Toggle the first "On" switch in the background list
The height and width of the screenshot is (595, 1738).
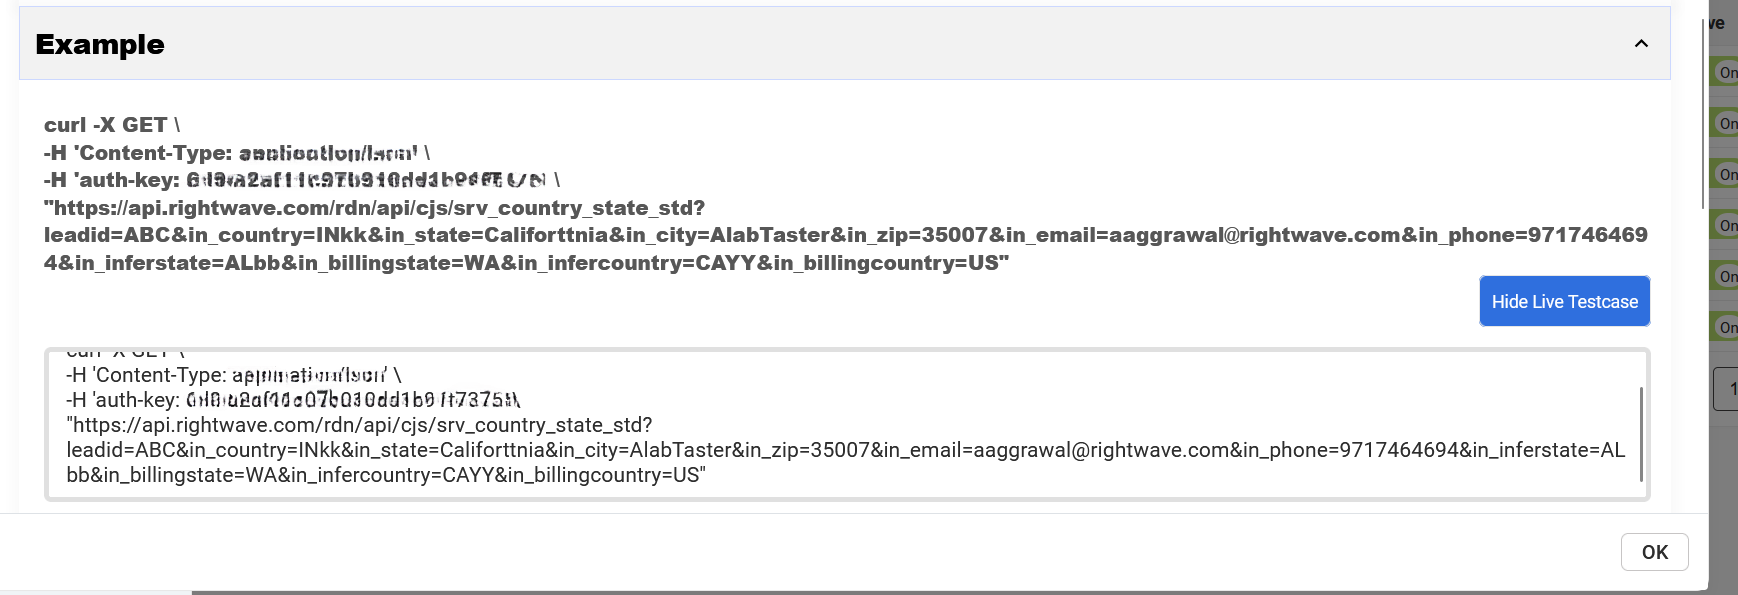(x=1726, y=72)
